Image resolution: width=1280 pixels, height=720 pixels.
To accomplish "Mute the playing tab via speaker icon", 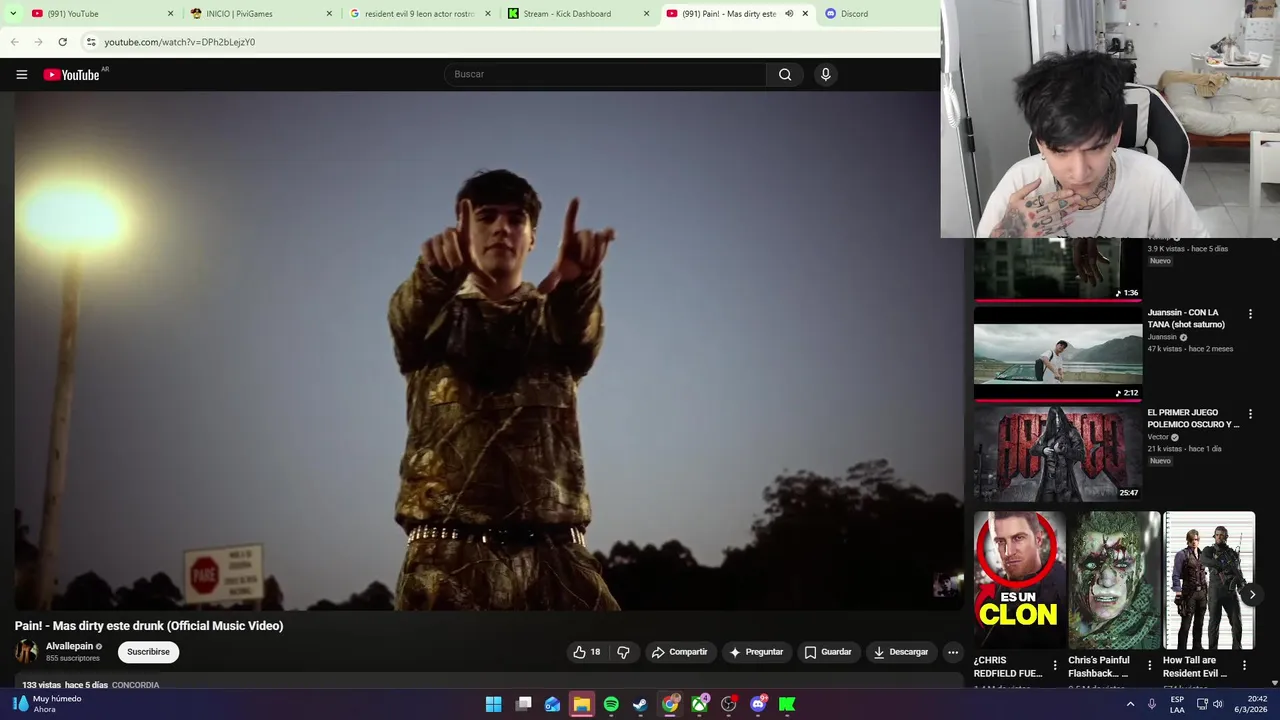I will [x=789, y=14].
